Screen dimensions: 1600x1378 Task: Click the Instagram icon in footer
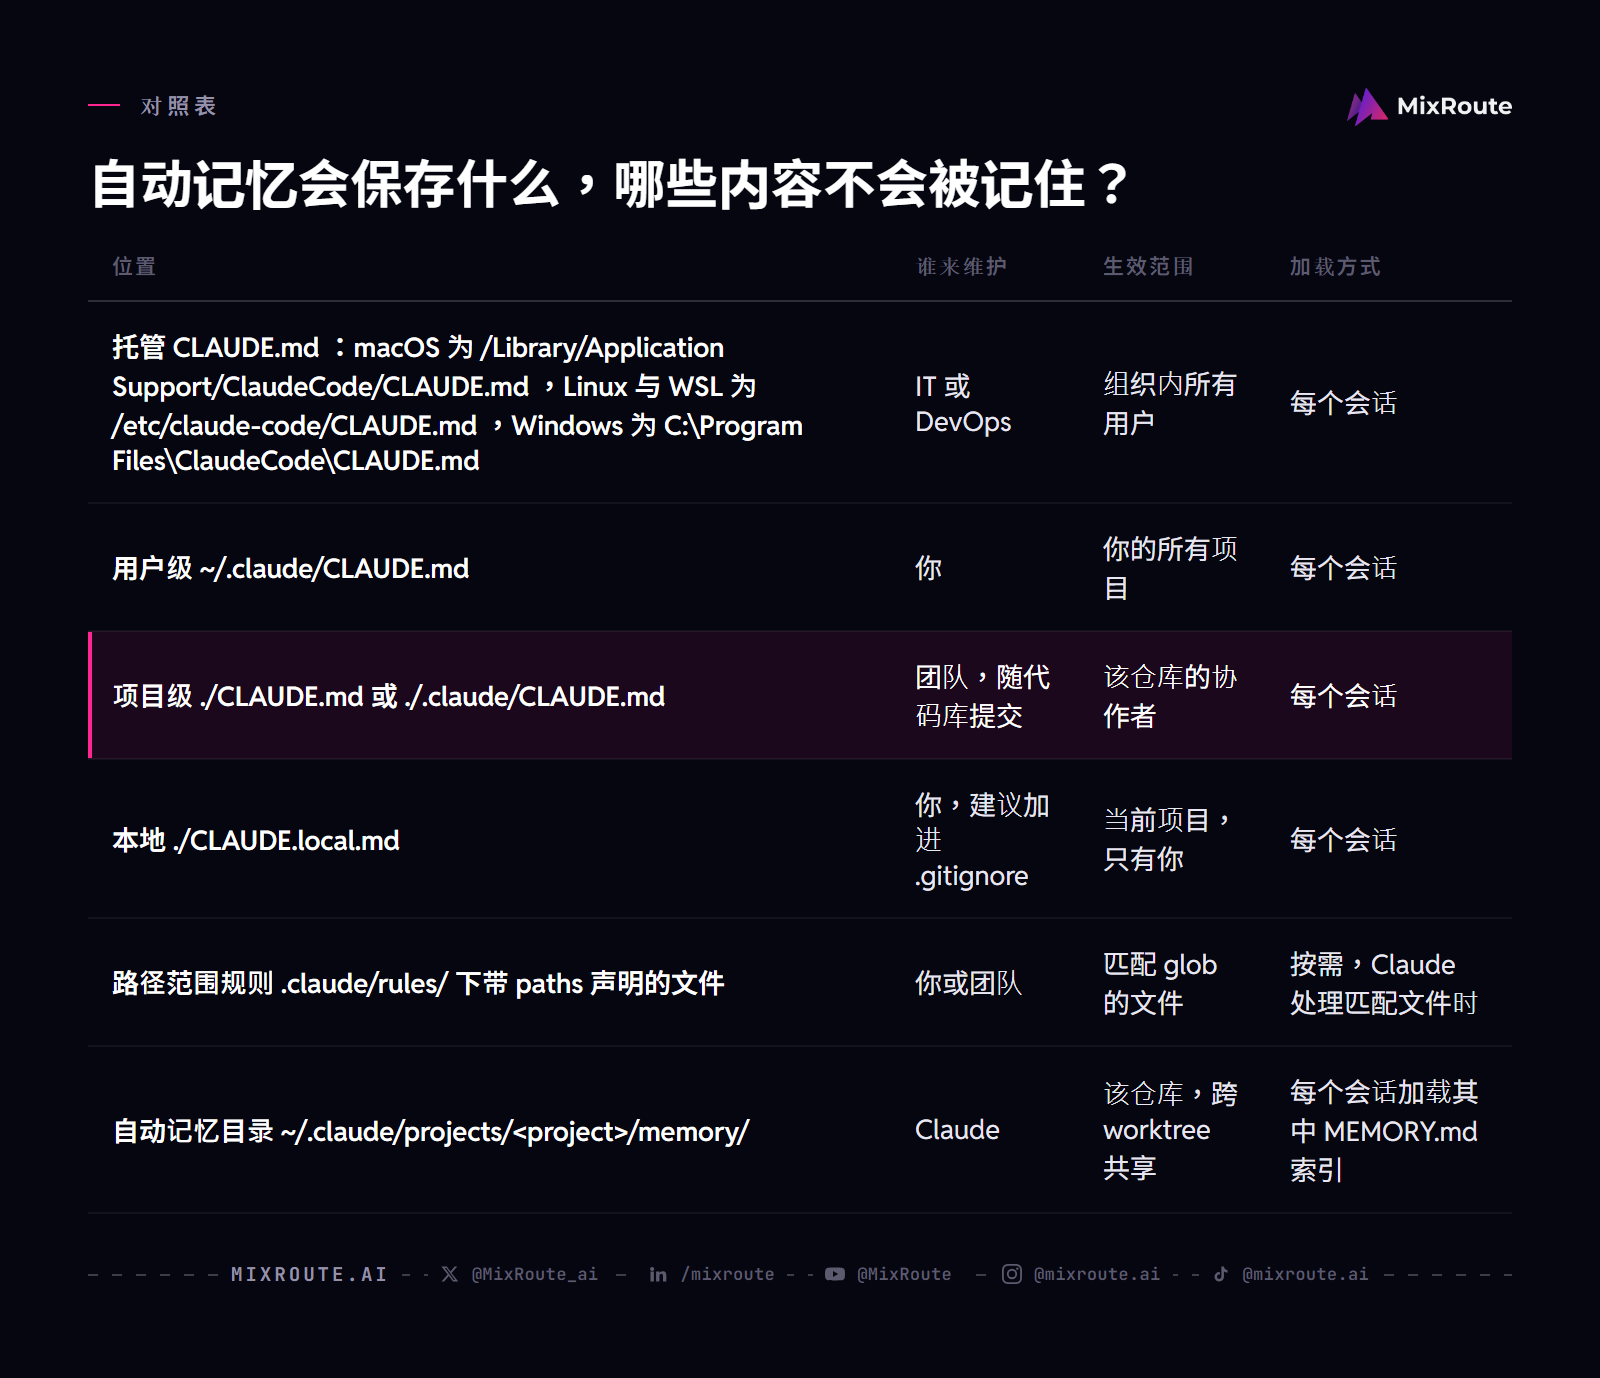coord(1012,1274)
